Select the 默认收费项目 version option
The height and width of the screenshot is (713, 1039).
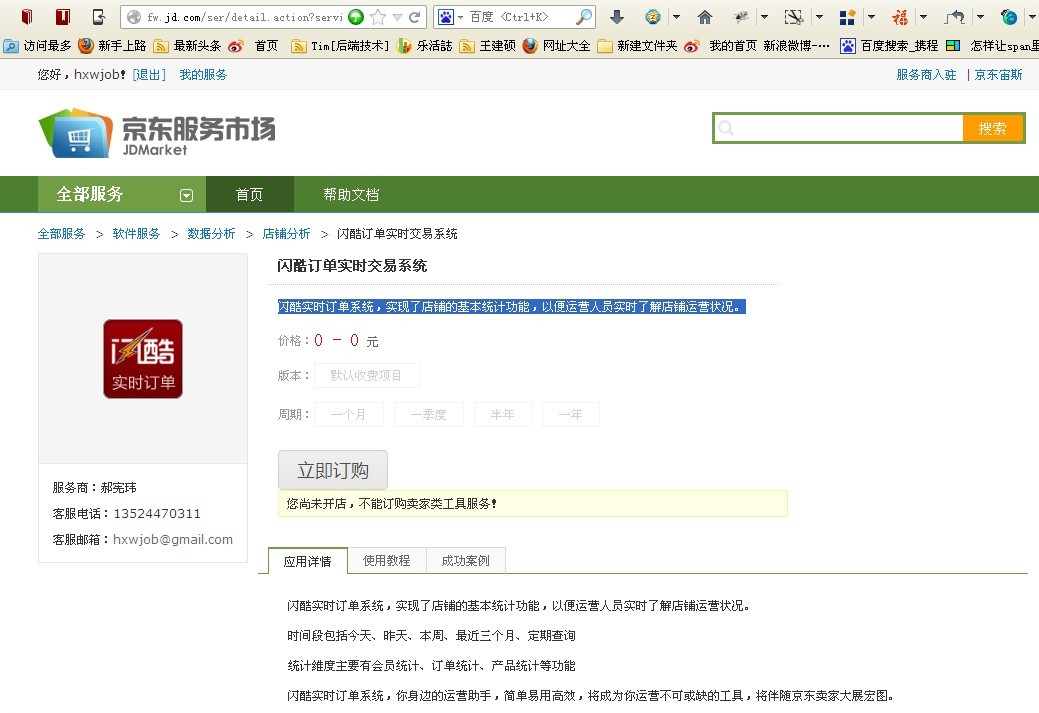point(366,375)
